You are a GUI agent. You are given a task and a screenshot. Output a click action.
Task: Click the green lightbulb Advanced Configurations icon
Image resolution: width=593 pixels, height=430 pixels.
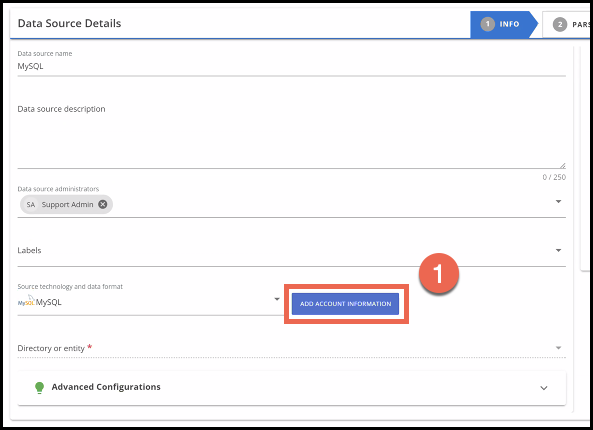39,388
